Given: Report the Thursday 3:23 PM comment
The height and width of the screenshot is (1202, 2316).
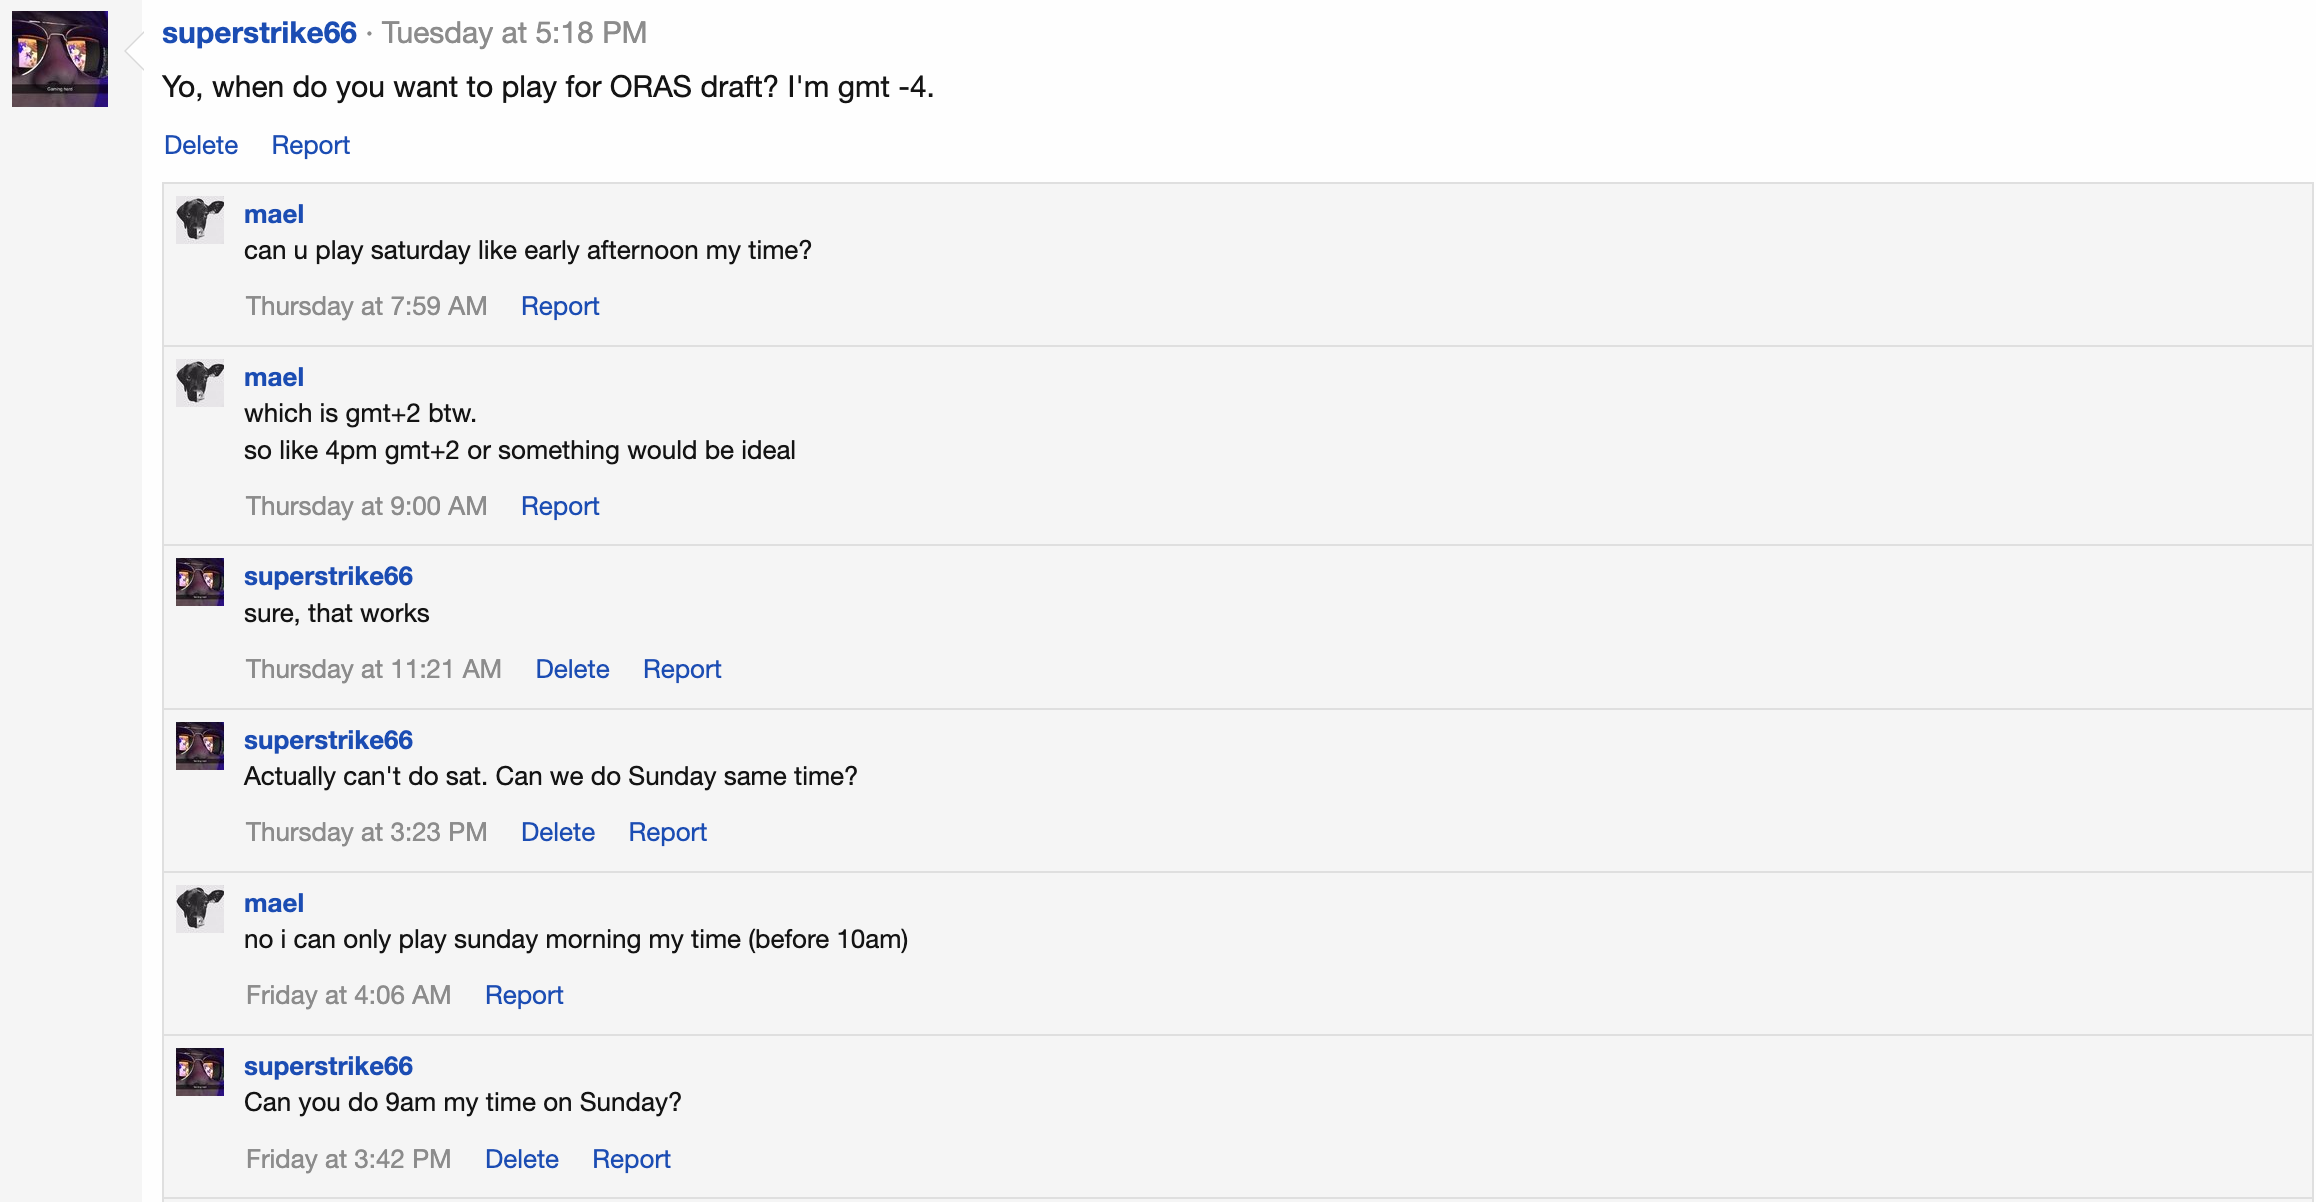Looking at the screenshot, I should 667,832.
